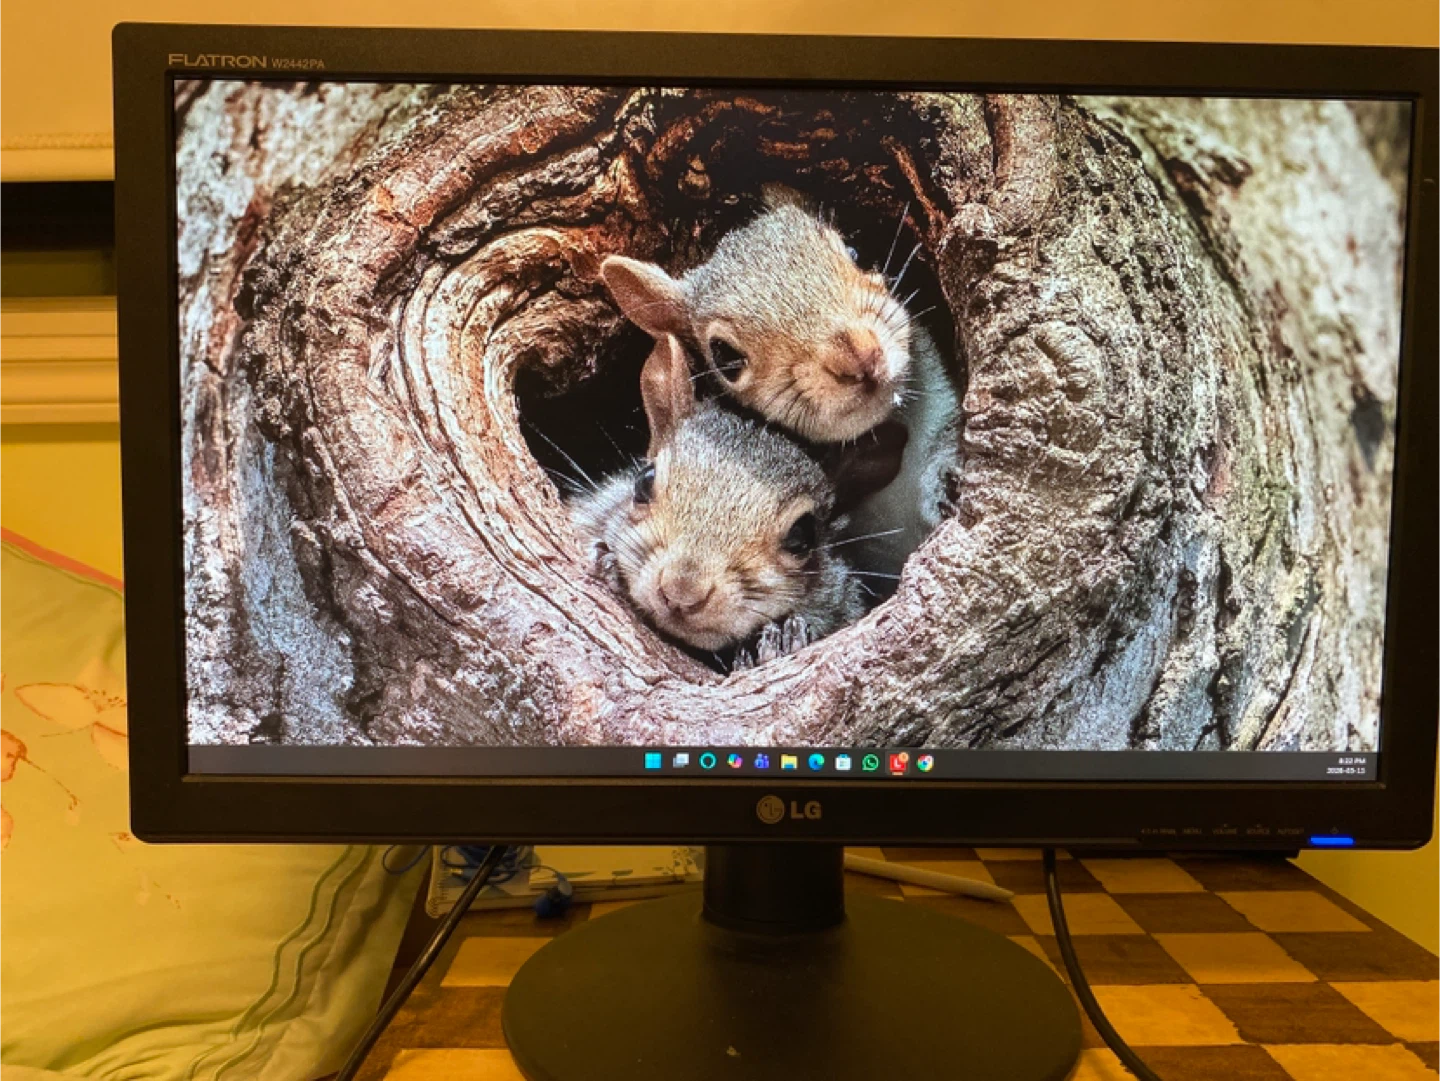This screenshot has width=1440, height=1081.
Task: Open the Microsoft Store icon
Action: (843, 763)
